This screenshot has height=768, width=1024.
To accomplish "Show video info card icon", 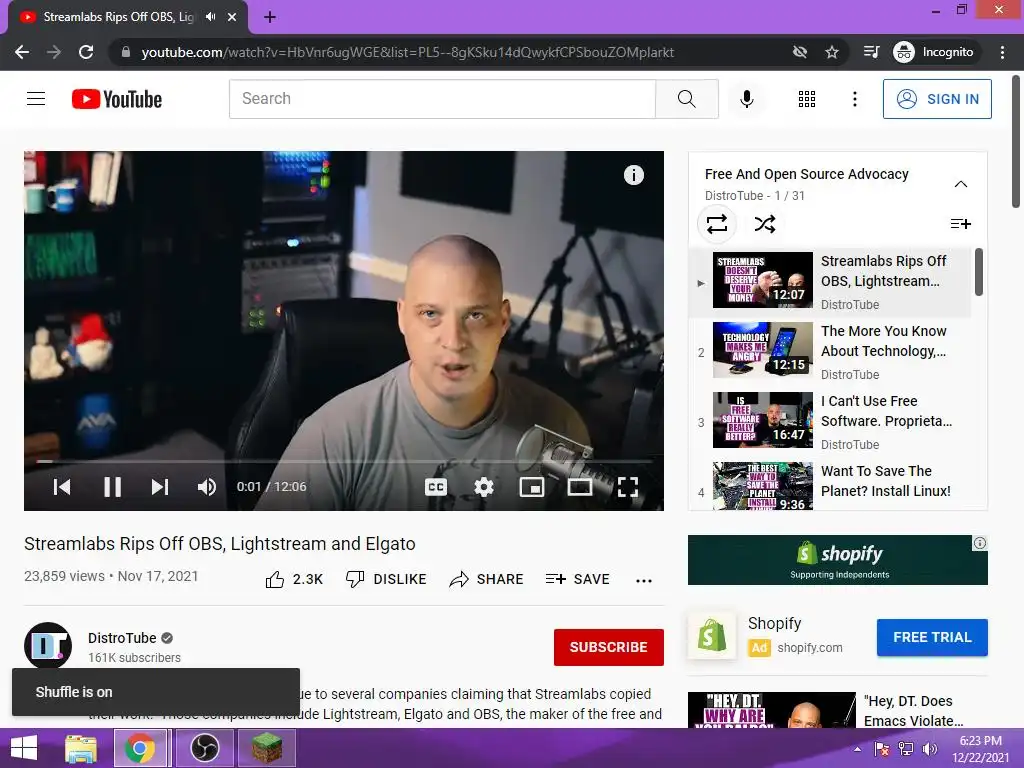I will (633, 175).
